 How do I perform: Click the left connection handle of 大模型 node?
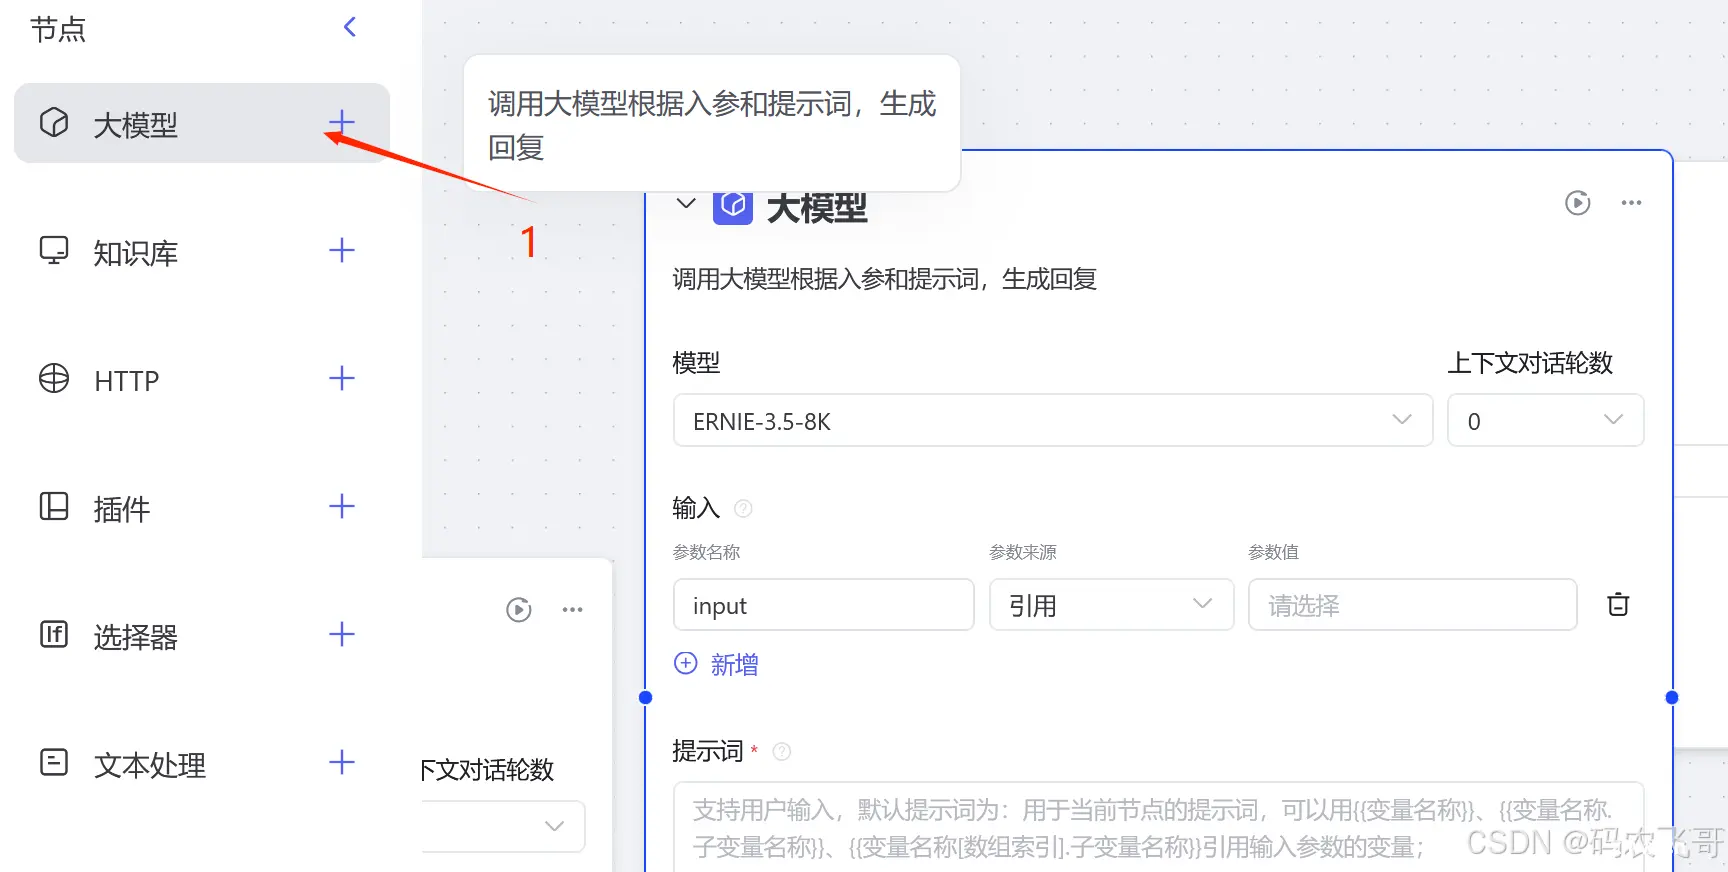(x=646, y=697)
